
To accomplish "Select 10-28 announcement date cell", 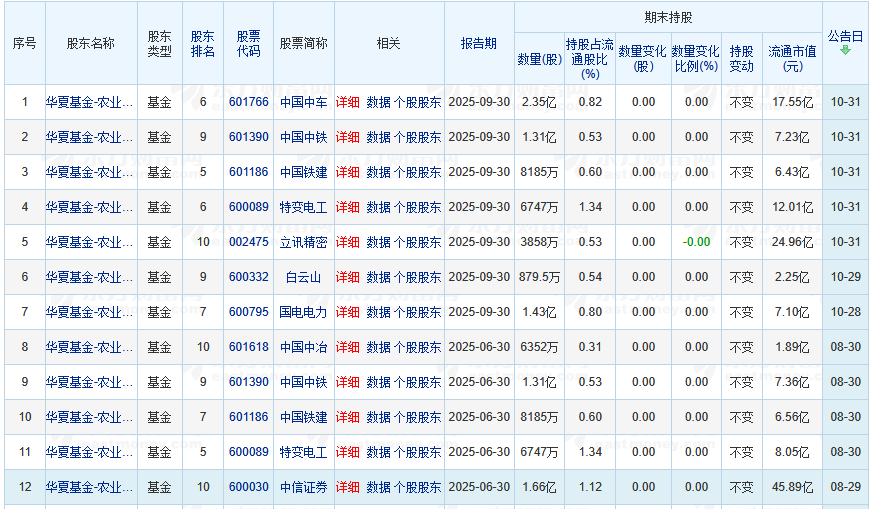I will click(845, 312).
